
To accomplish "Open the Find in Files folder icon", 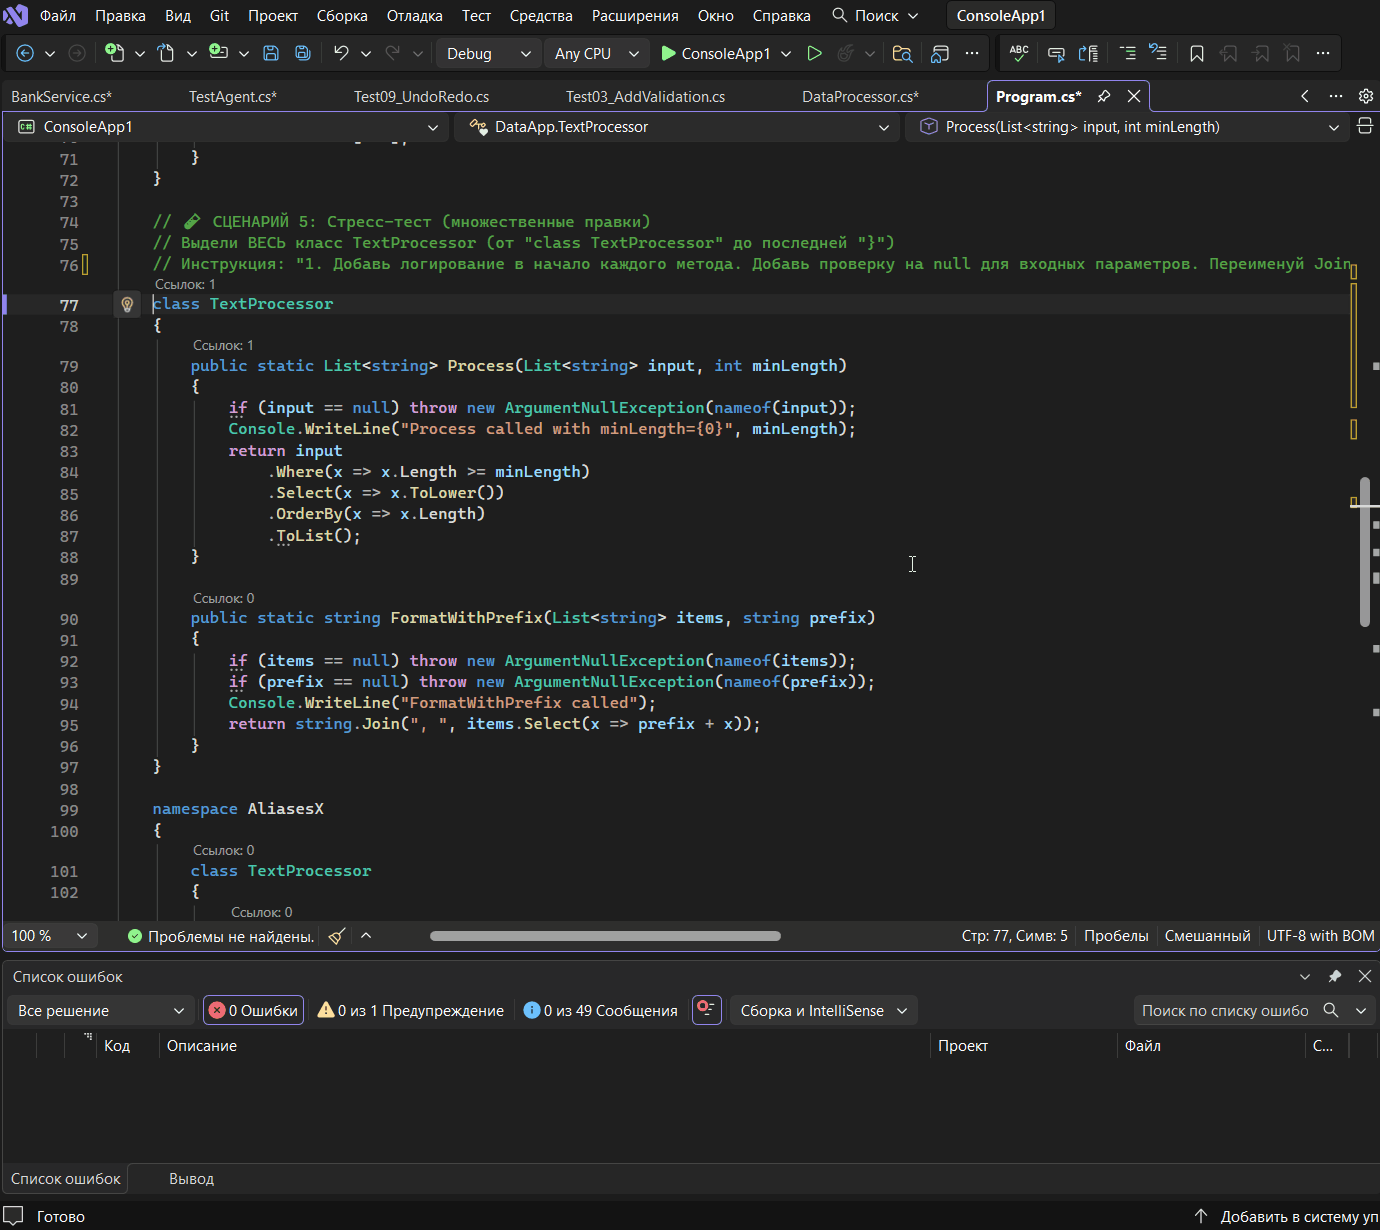I will tap(902, 53).
